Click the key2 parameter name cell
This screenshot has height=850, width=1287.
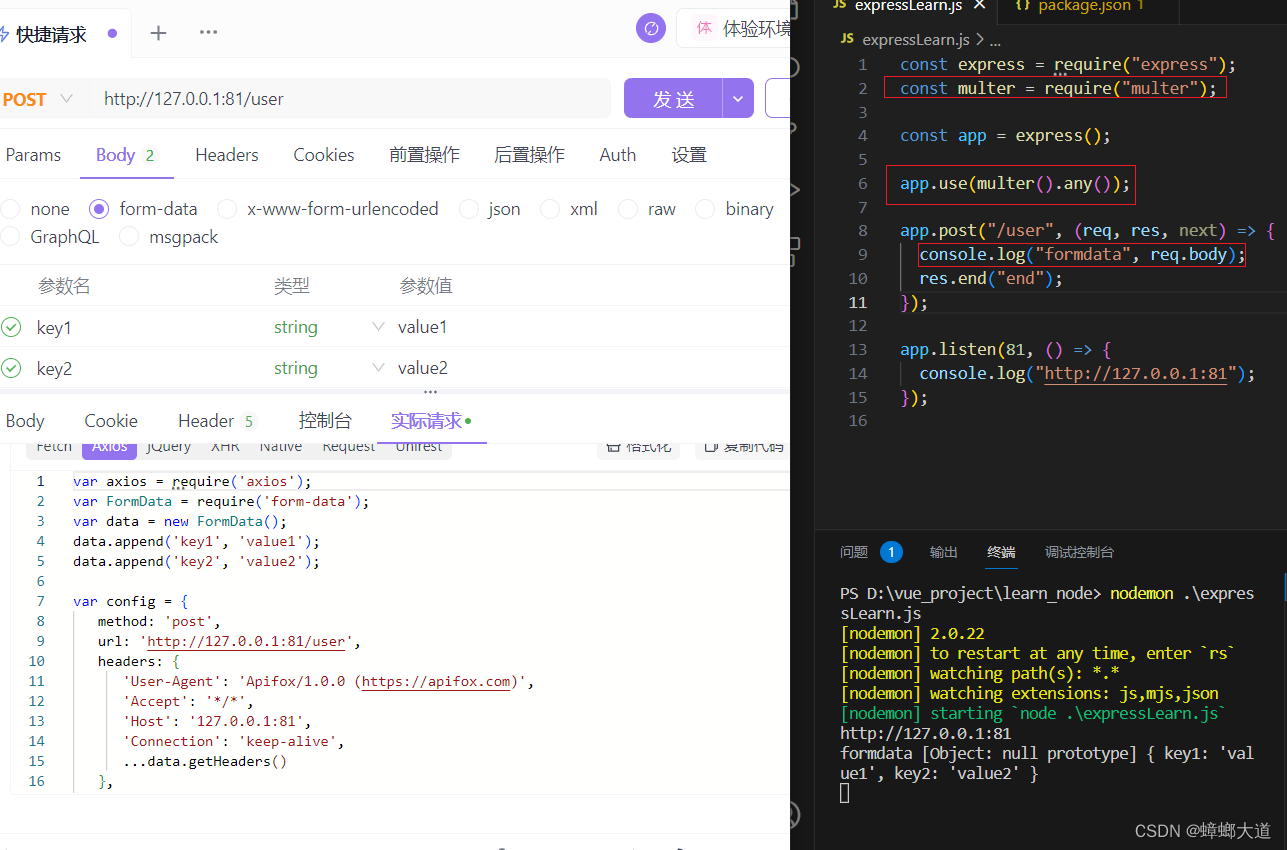coord(54,368)
